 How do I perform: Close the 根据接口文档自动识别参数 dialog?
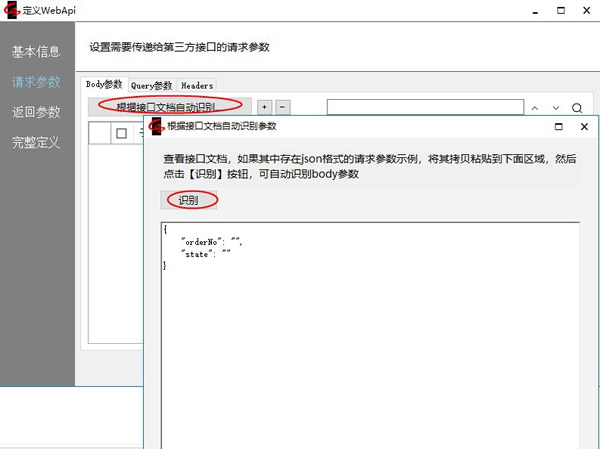click(x=584, y=126)
